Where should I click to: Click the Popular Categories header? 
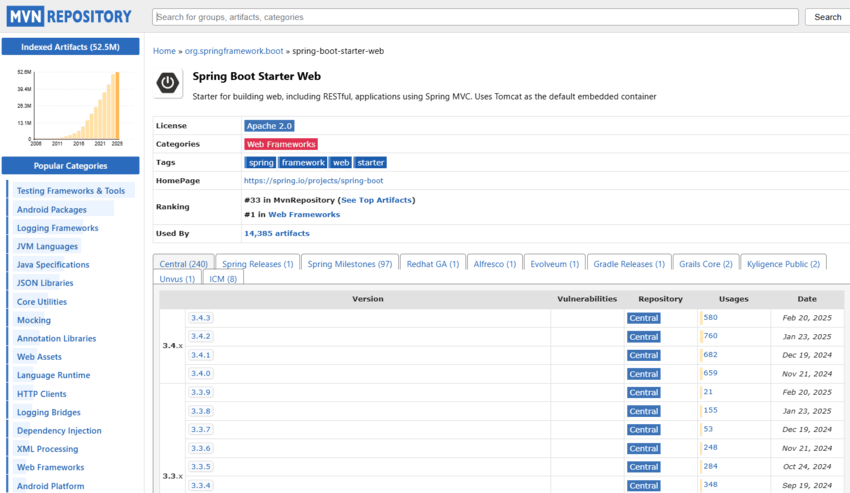70,166
